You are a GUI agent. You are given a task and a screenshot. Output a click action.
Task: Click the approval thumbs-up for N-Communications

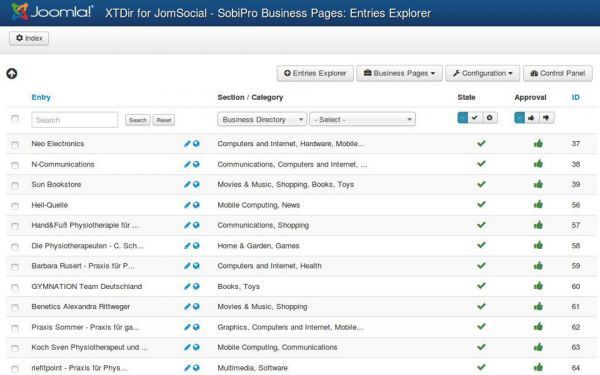(x=538, y=164)
